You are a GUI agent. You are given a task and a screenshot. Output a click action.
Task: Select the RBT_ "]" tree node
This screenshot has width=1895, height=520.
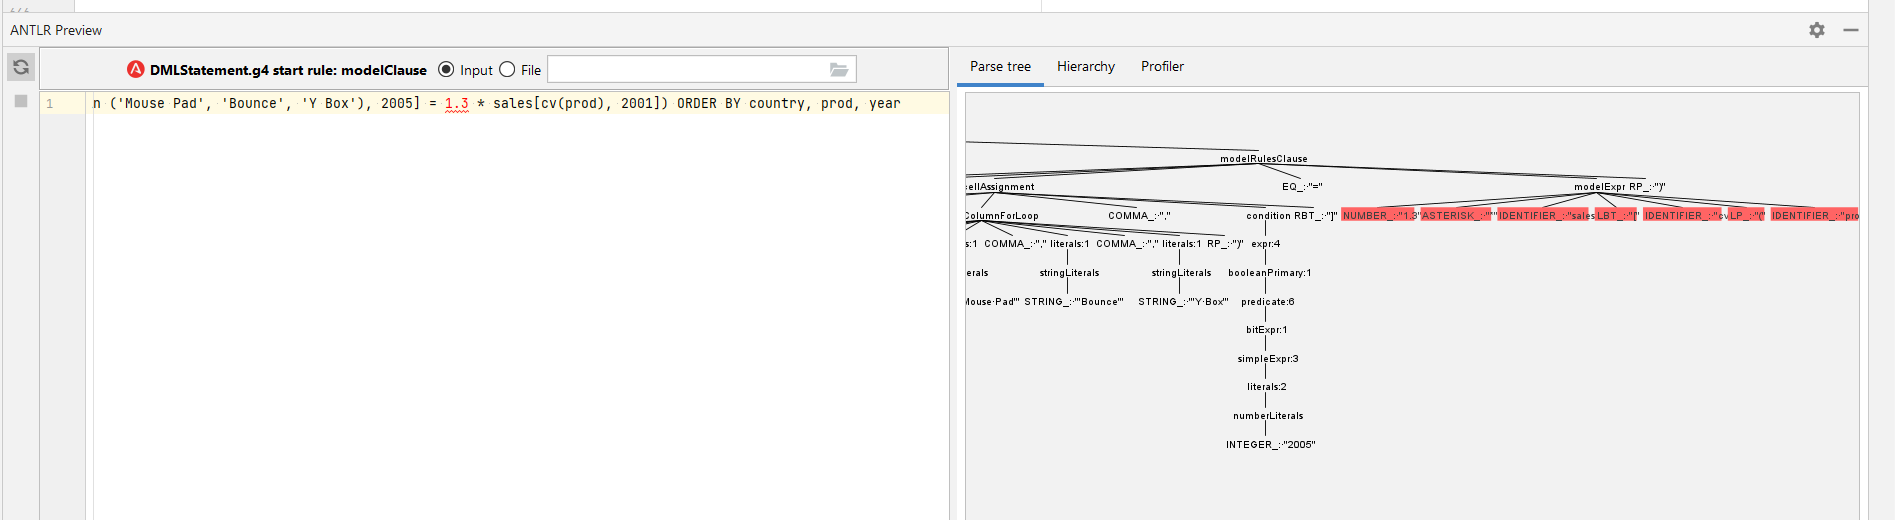(1316, 216)
